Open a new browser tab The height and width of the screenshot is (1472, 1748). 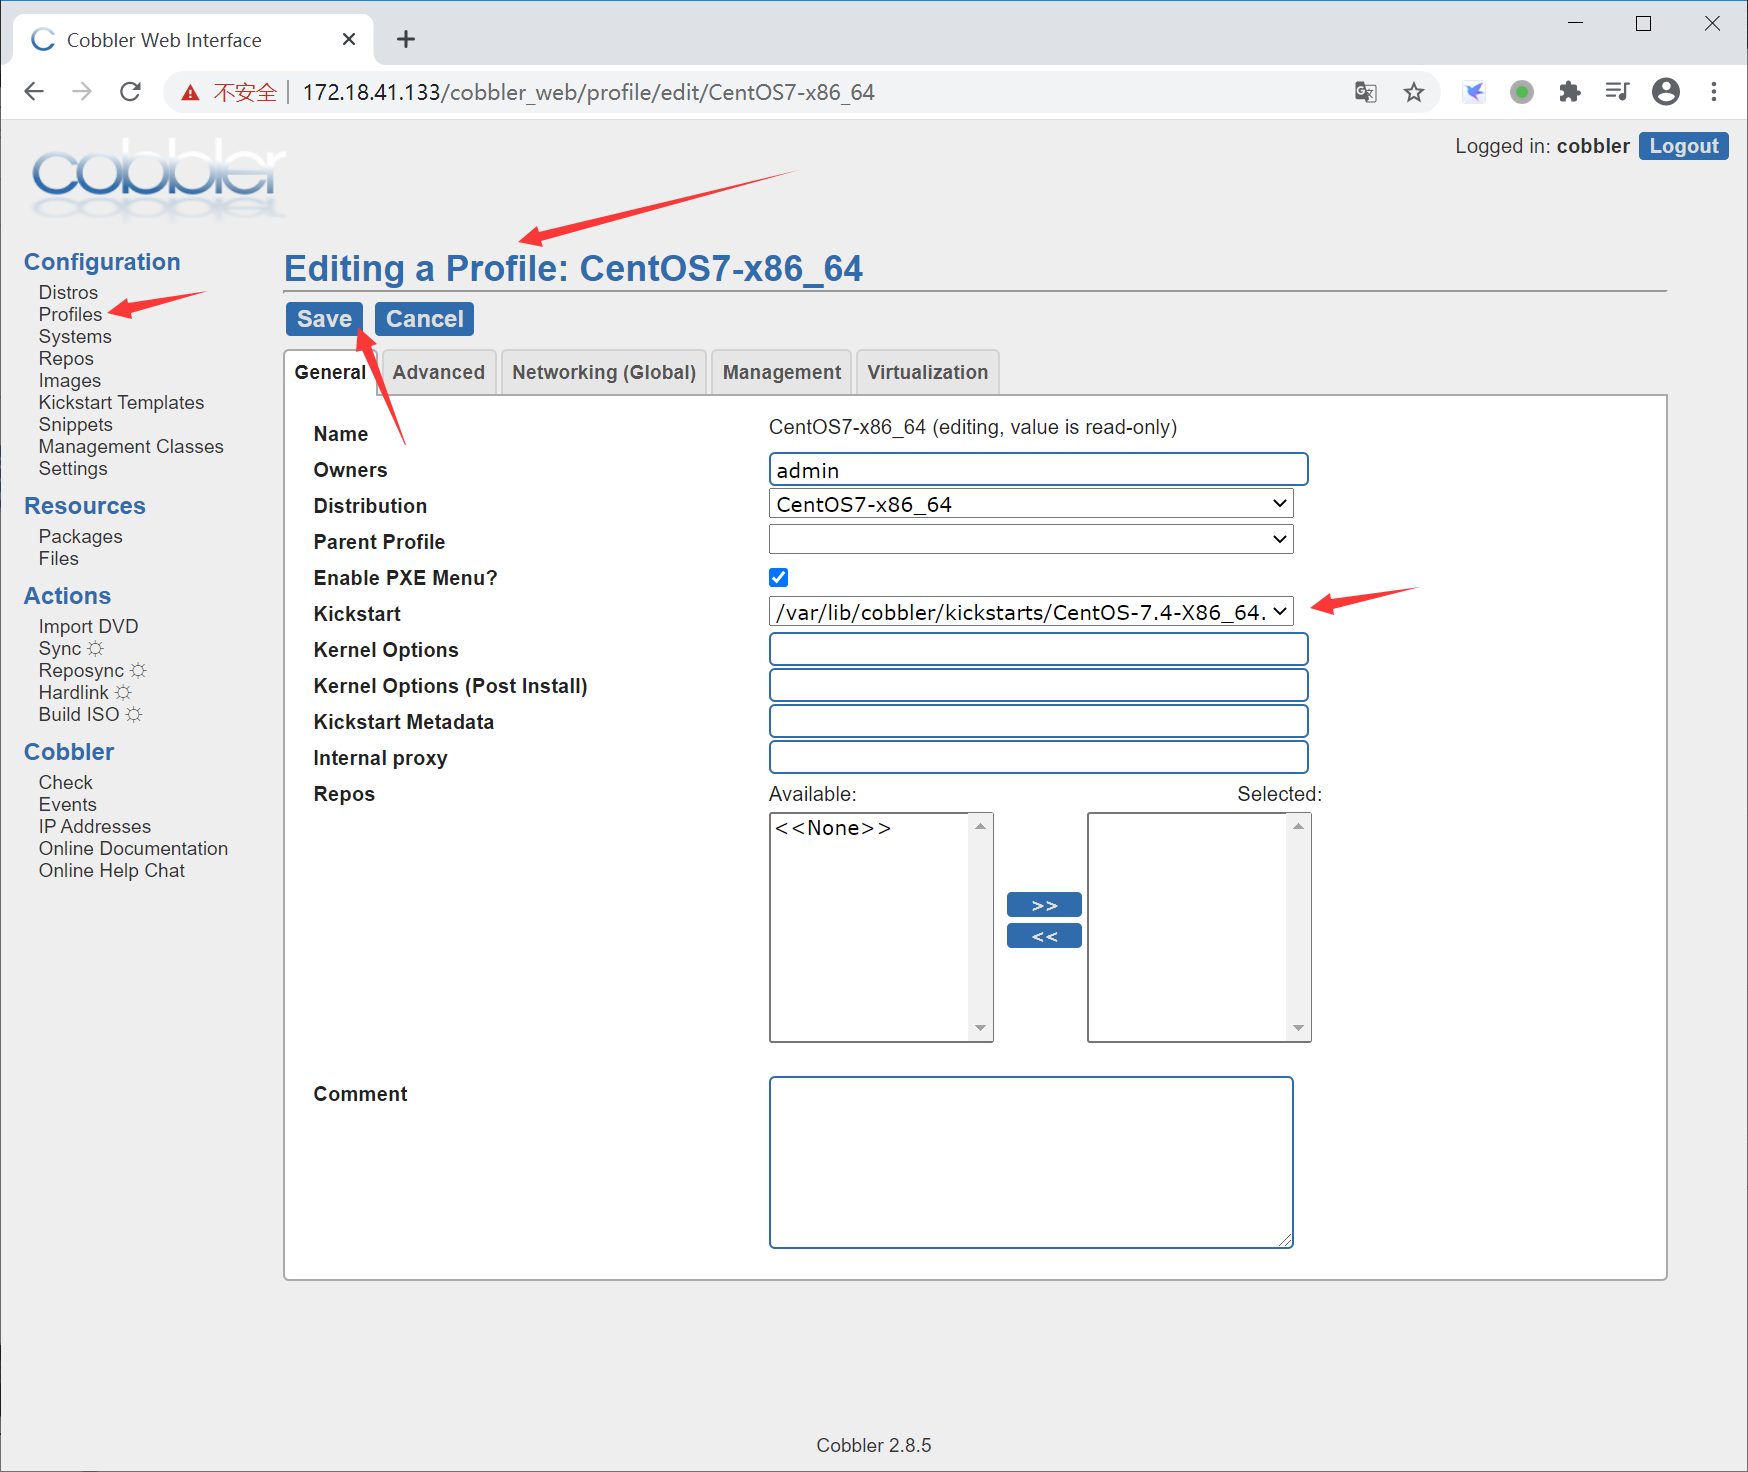tap(405, 39)
